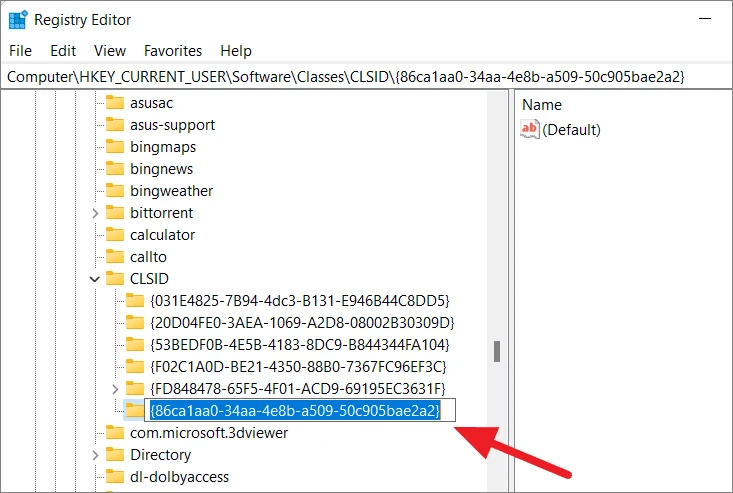Open the Favorites menu
Screen dimensions: 733x493
[173, 50]
